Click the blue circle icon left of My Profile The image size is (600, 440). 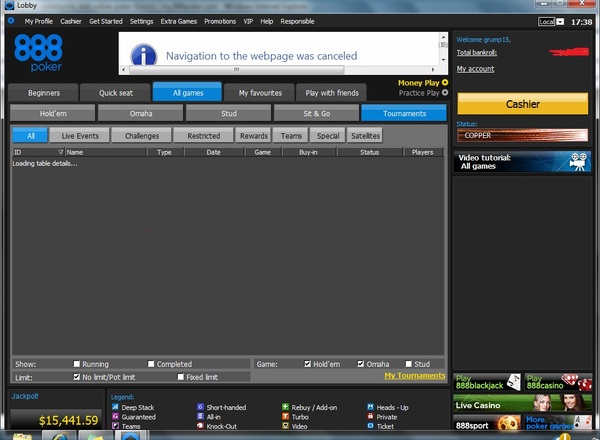click(x=11, y=21)
